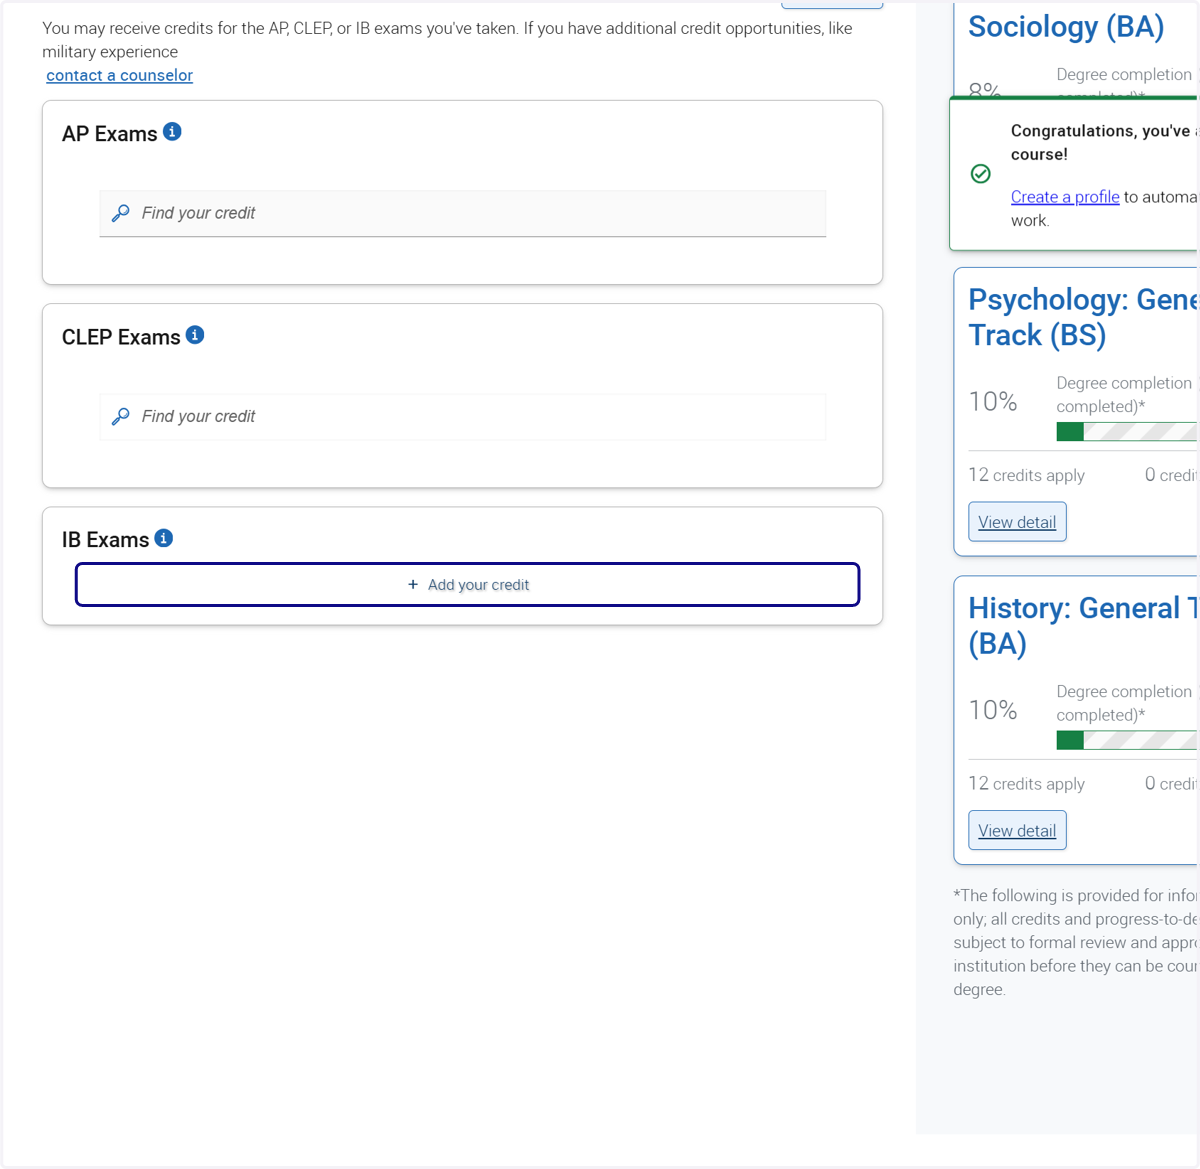Focus the CLEP Exams Find your credit field
Screen dimensions: 1200x1169
pos(463,416)
